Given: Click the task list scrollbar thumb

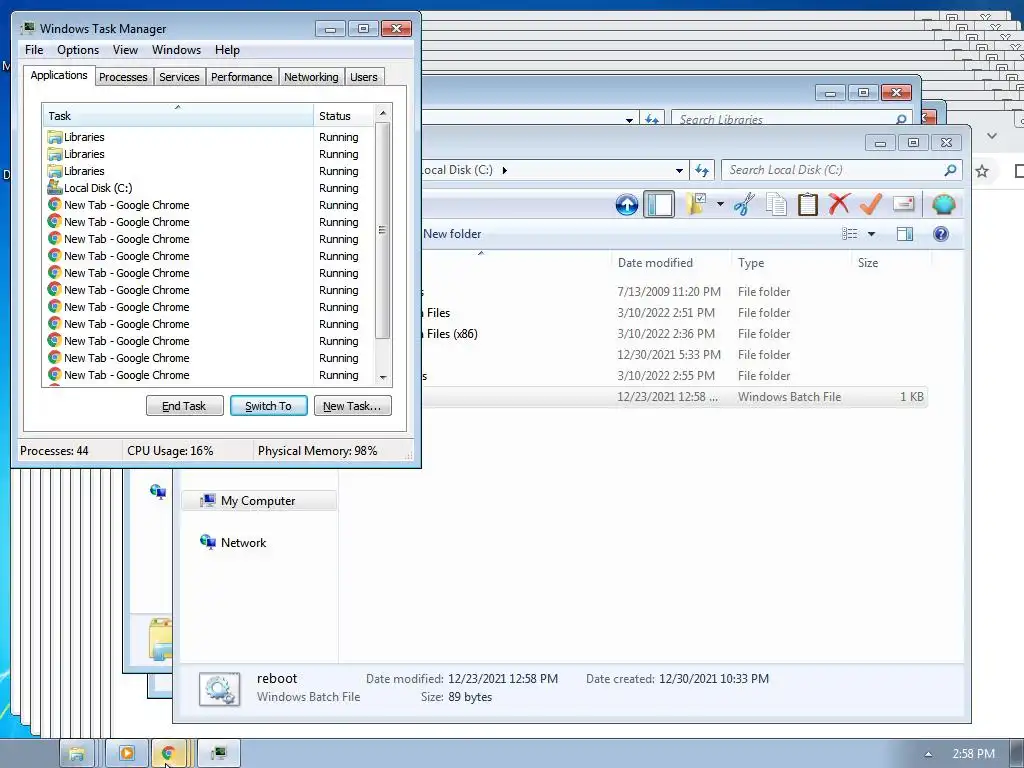Looking at the screenshot, I should pos(383,230).
